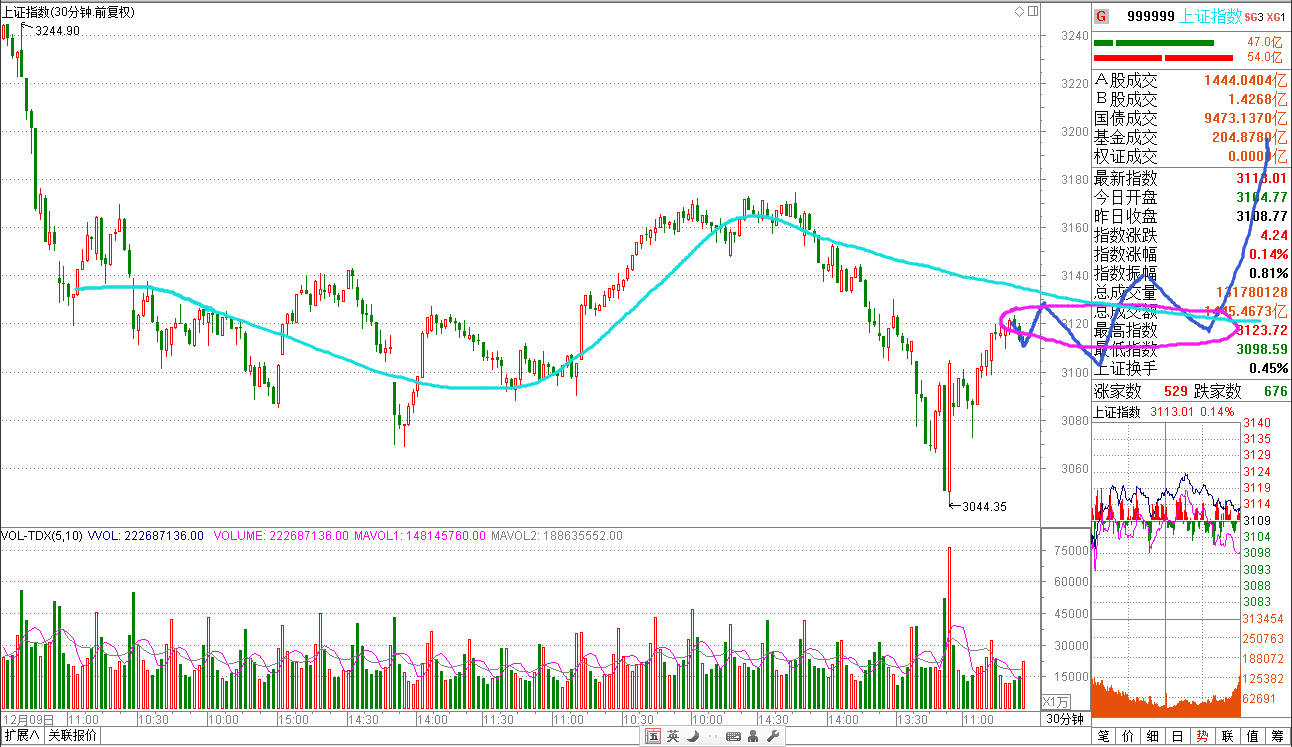Viewport: 1292px width, 747px height.
Task: Expand the 扩展 panel at bottom left
Action: pos(21,737)
